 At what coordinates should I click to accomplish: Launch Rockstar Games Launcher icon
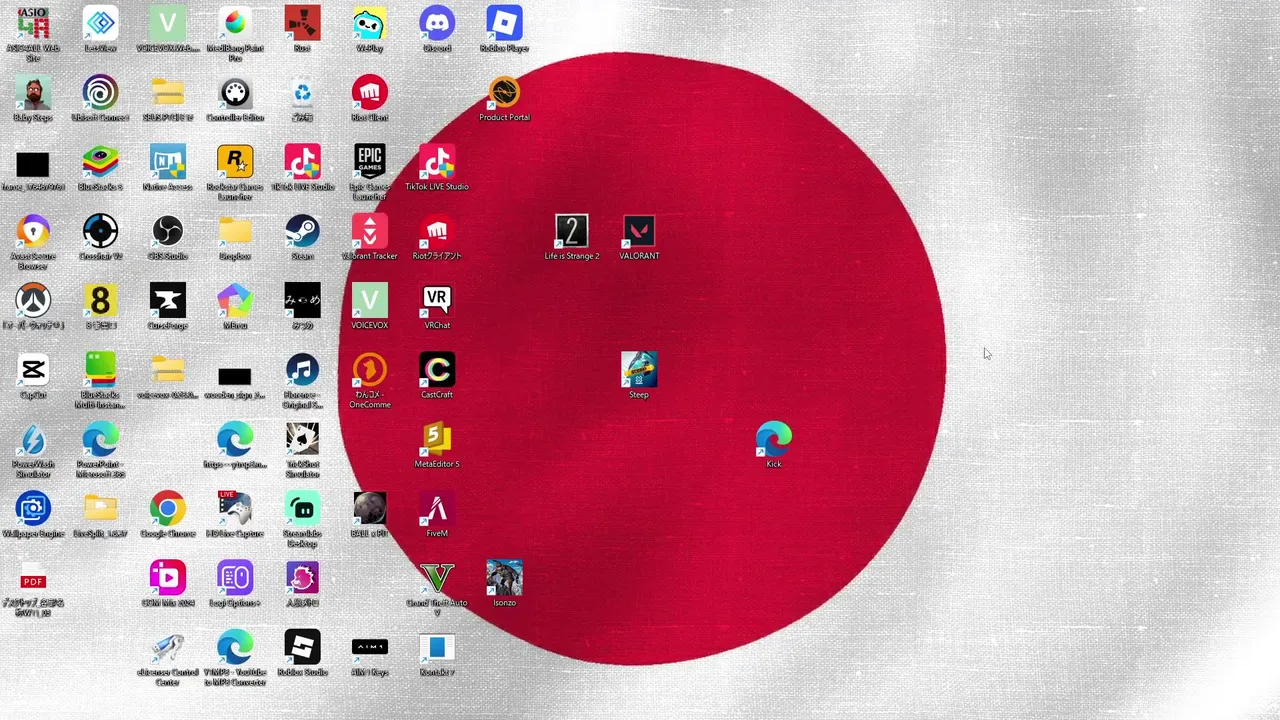click(x=235, y=162)
